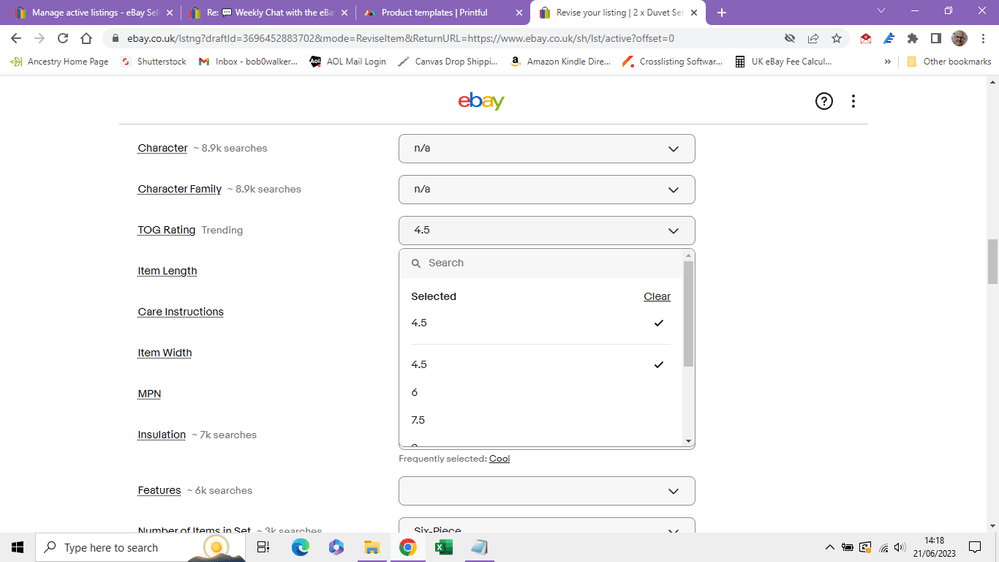Open the Chrome profile avatar

point(959,38)
